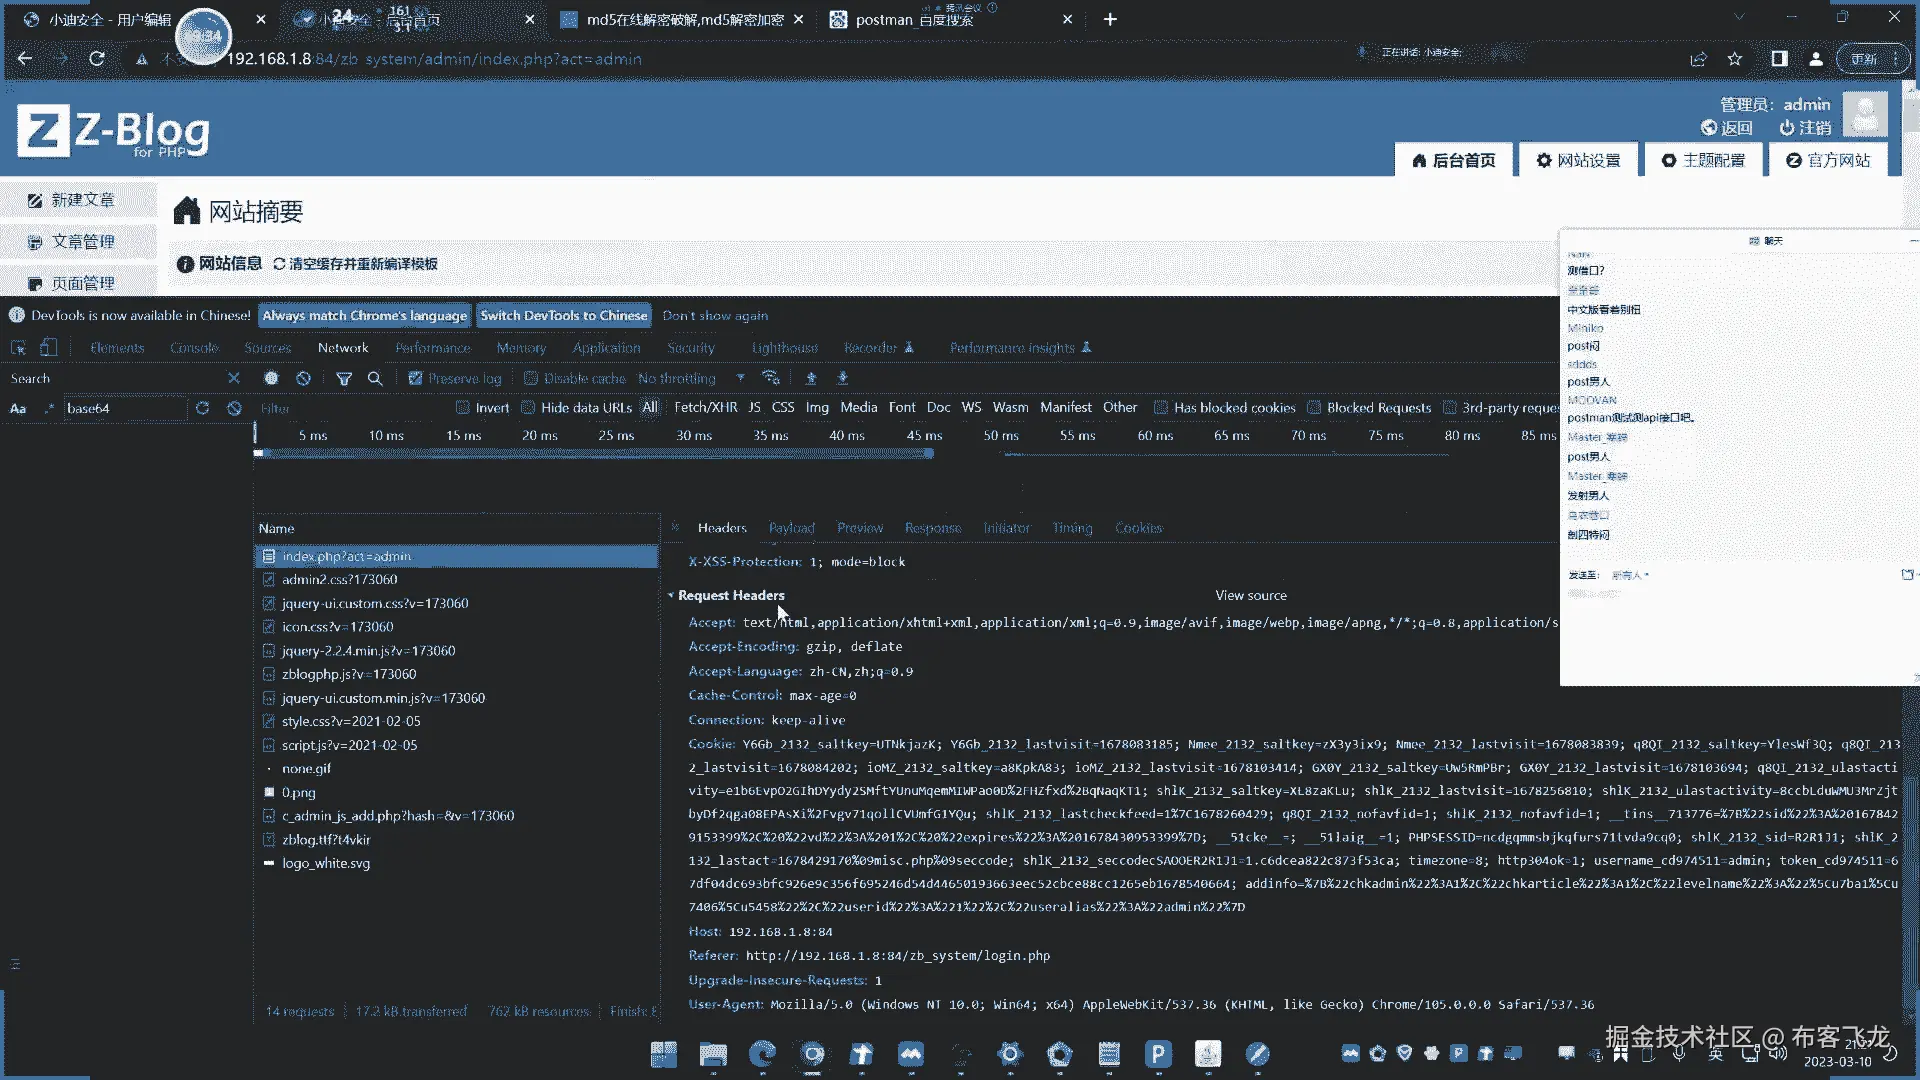Toggle the network filter funnel icon
This screenshot has height=1080, width=1920.
(344, 378)
